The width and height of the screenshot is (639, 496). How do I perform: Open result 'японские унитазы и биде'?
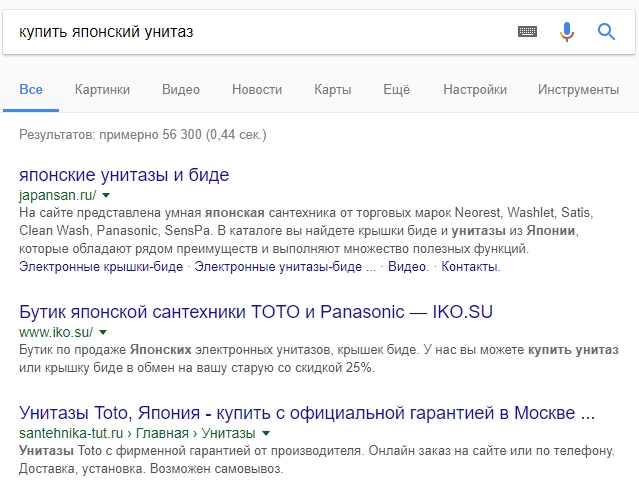tap(124, 175)
